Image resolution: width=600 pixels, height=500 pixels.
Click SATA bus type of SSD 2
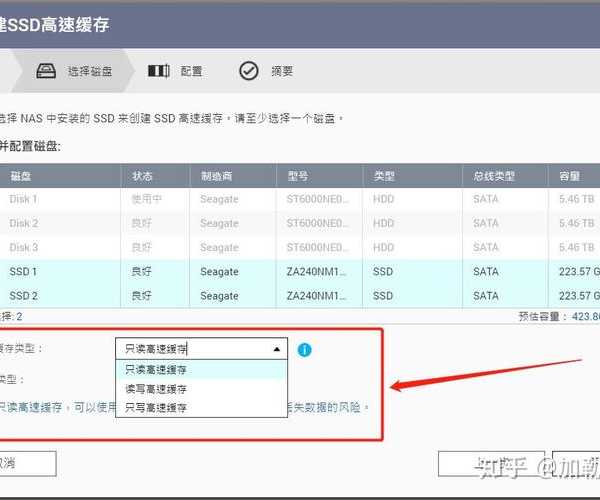tap(486, 296)
